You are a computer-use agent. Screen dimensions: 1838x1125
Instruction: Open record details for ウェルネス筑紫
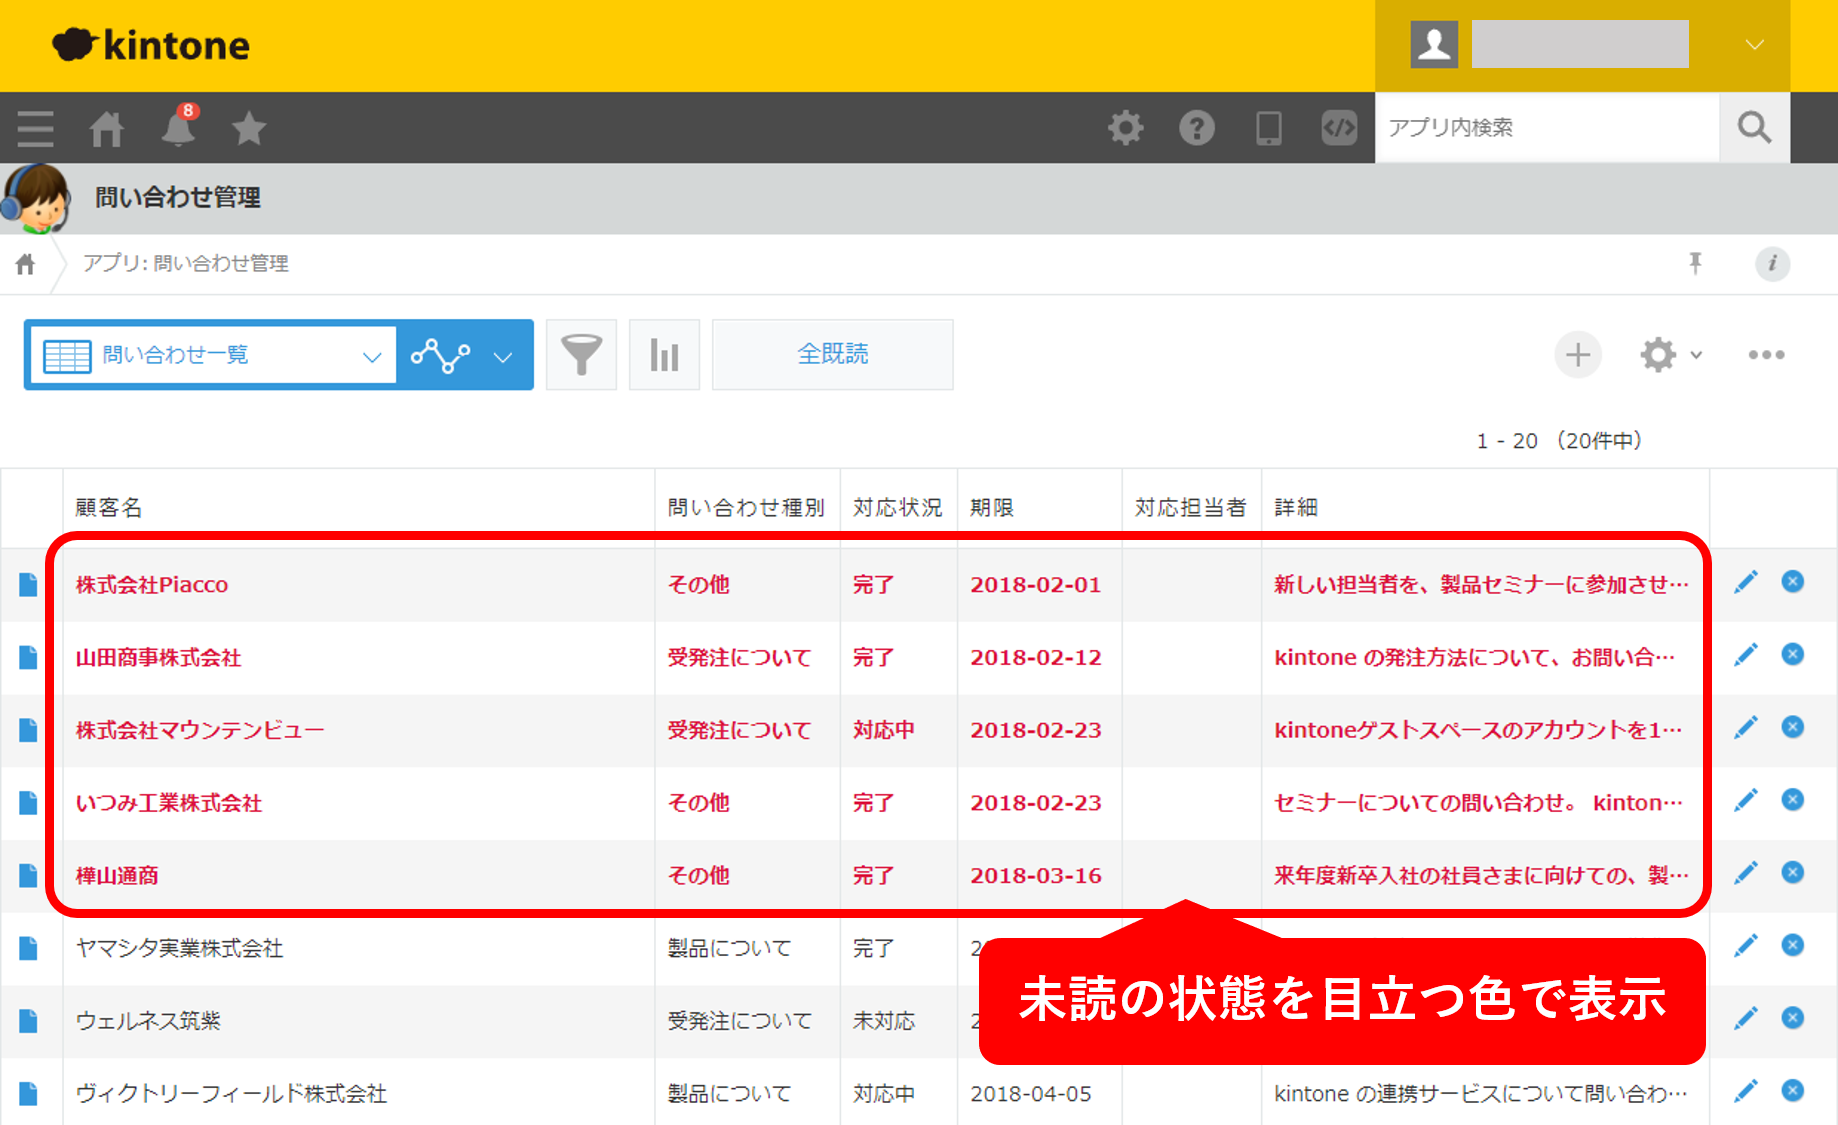(x=28, y=1021)
